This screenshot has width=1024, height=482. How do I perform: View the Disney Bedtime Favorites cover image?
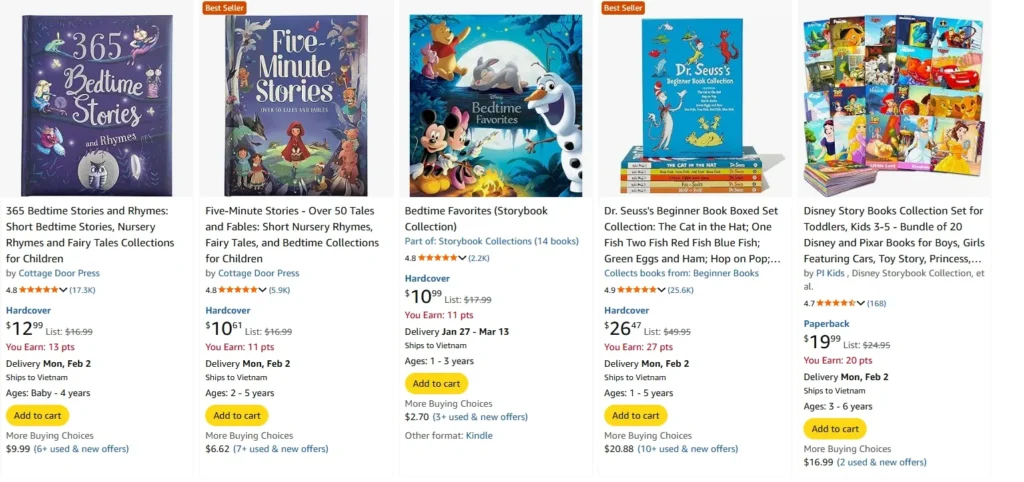(x=495, y=105)
